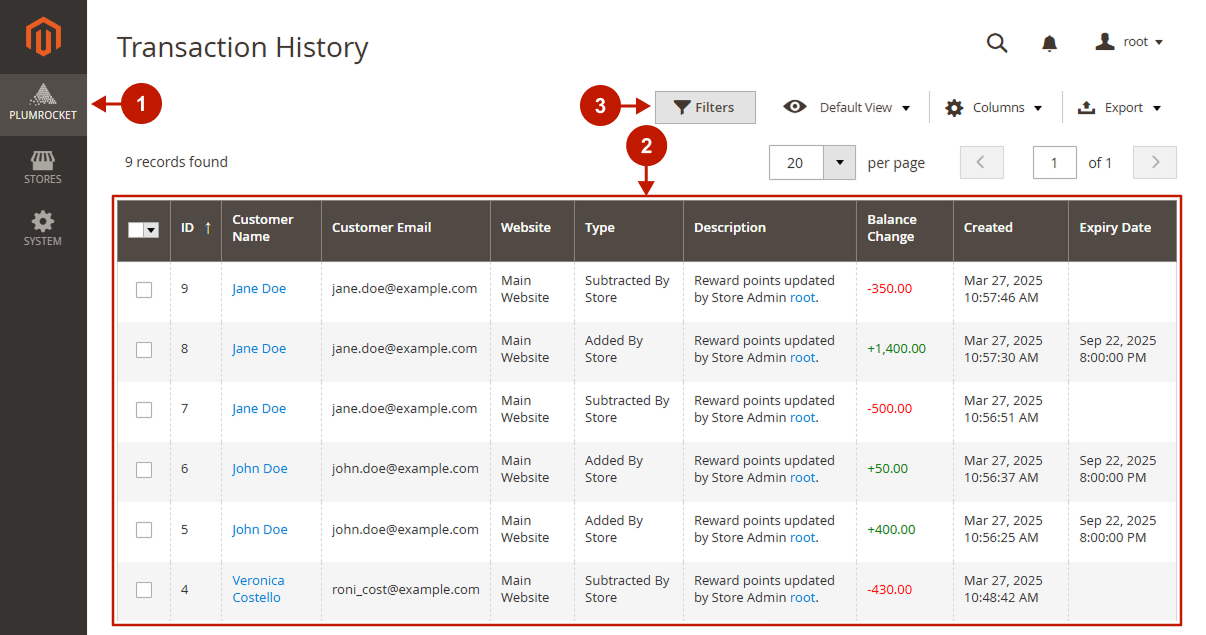Viewport: 1206px width, 635px height.
Task: Click the Filters button
Action: [705, 108]
